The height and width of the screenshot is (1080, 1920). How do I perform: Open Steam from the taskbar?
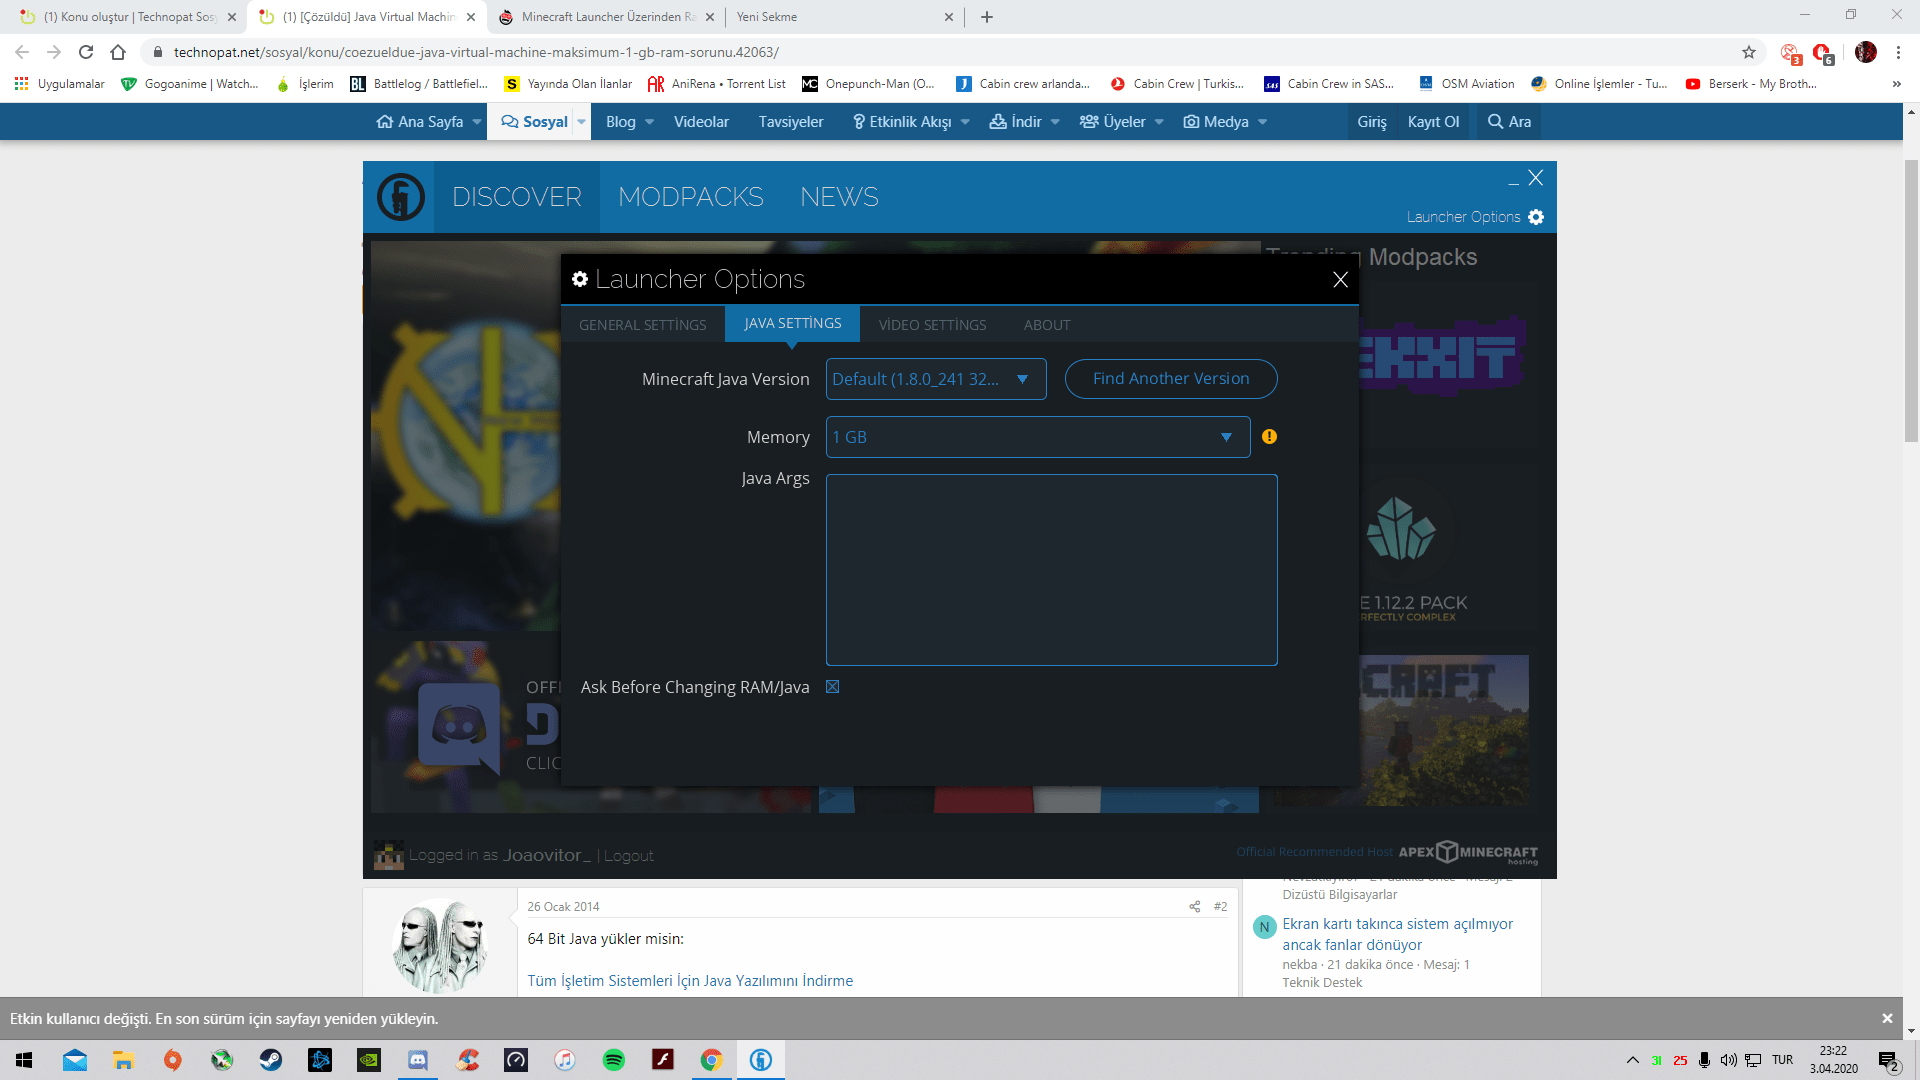271,1060
